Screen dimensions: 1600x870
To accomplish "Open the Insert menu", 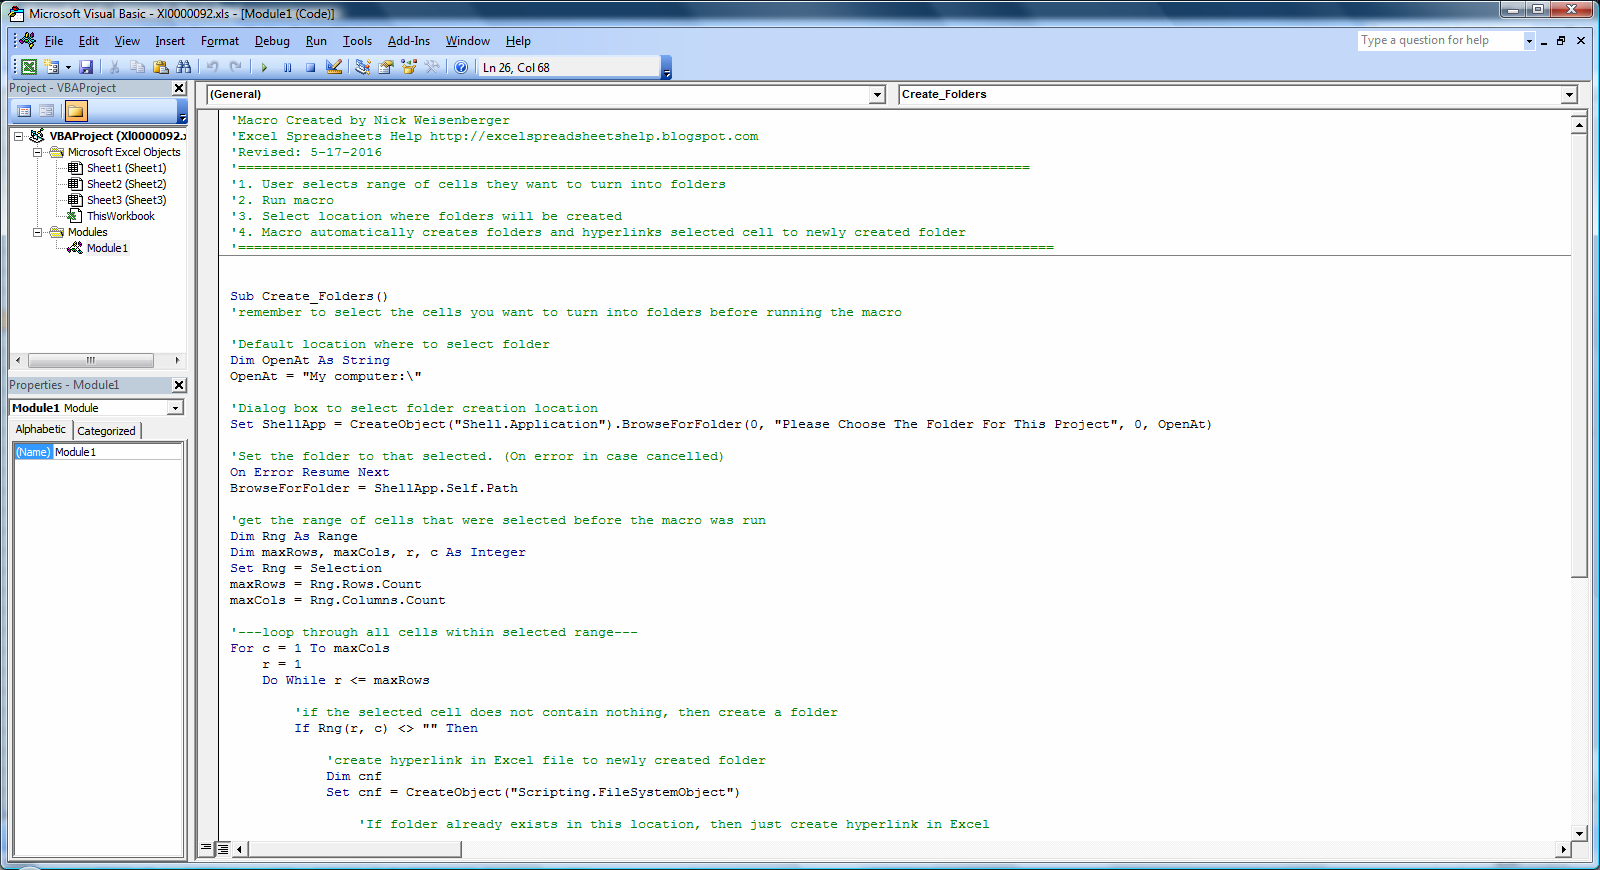I will point(170,41).
